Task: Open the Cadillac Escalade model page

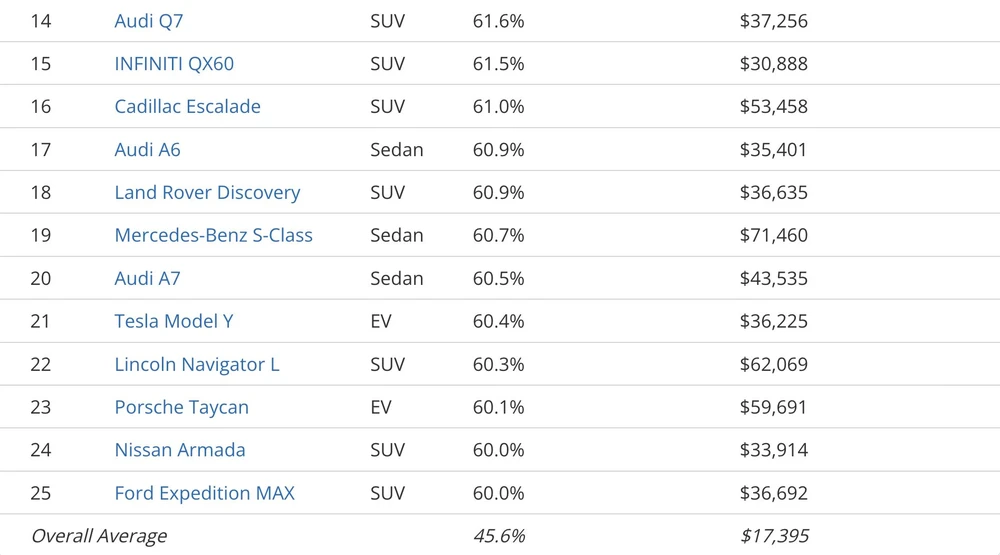Action: click(187, 107)
